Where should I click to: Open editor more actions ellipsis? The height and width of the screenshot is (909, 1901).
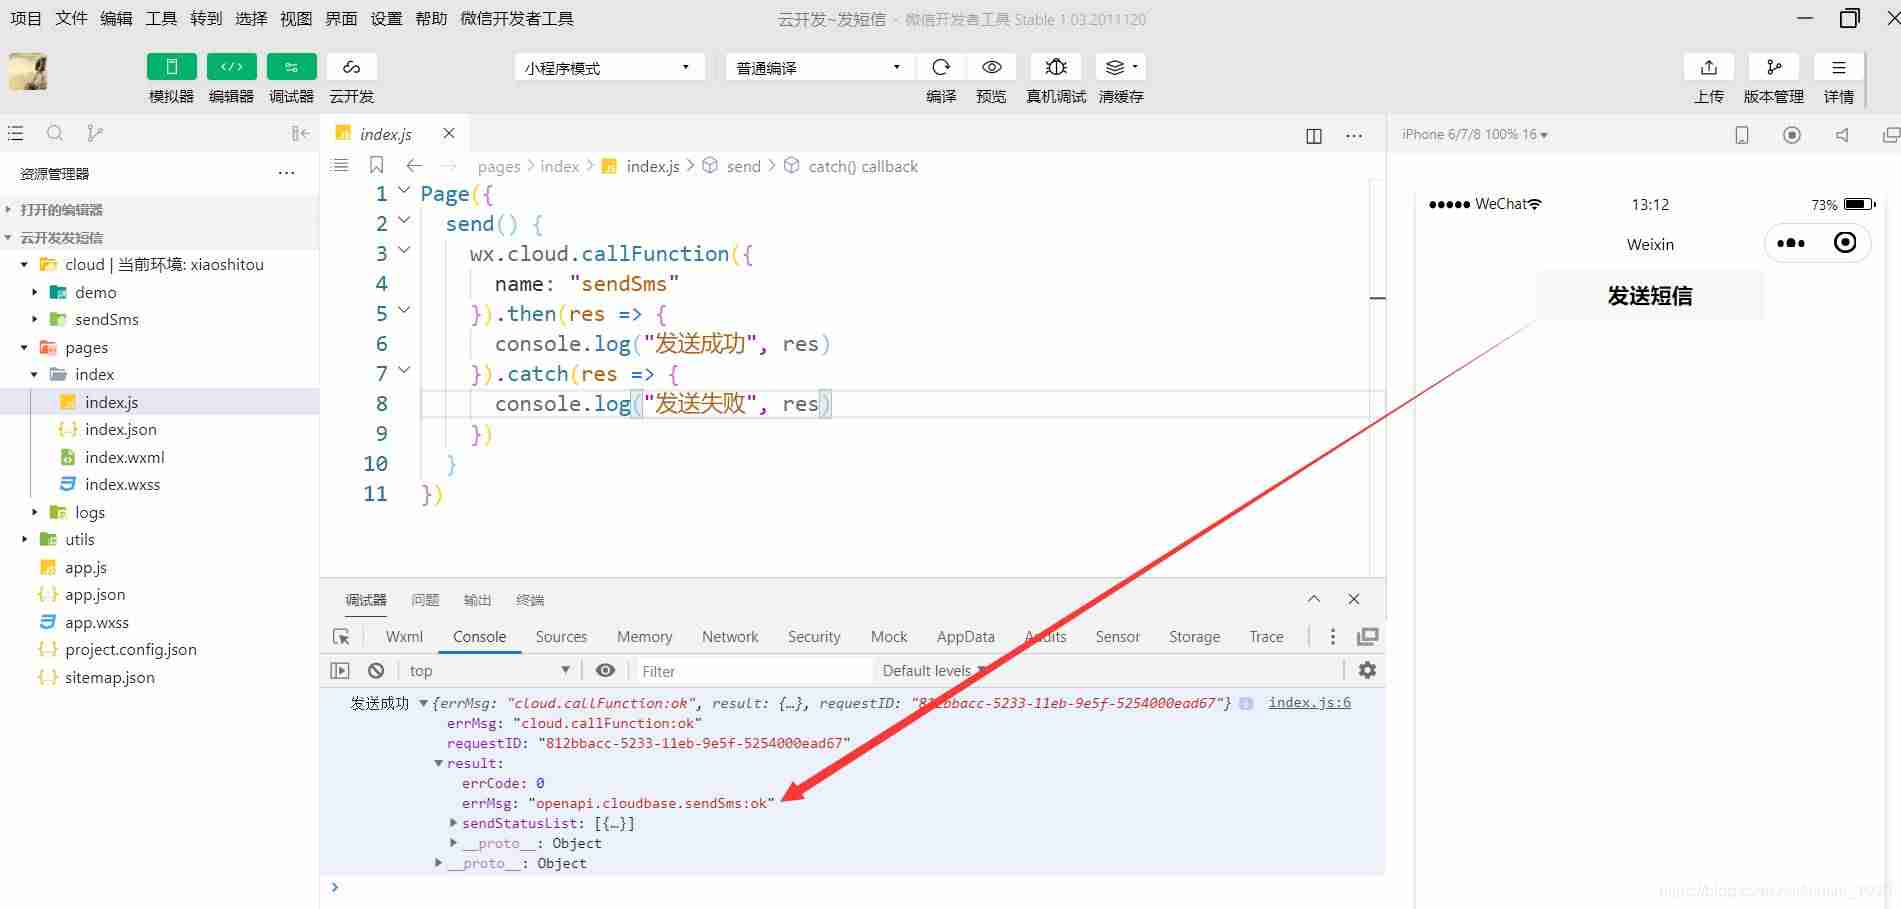pyautogui.click(x=1354, y=135)
